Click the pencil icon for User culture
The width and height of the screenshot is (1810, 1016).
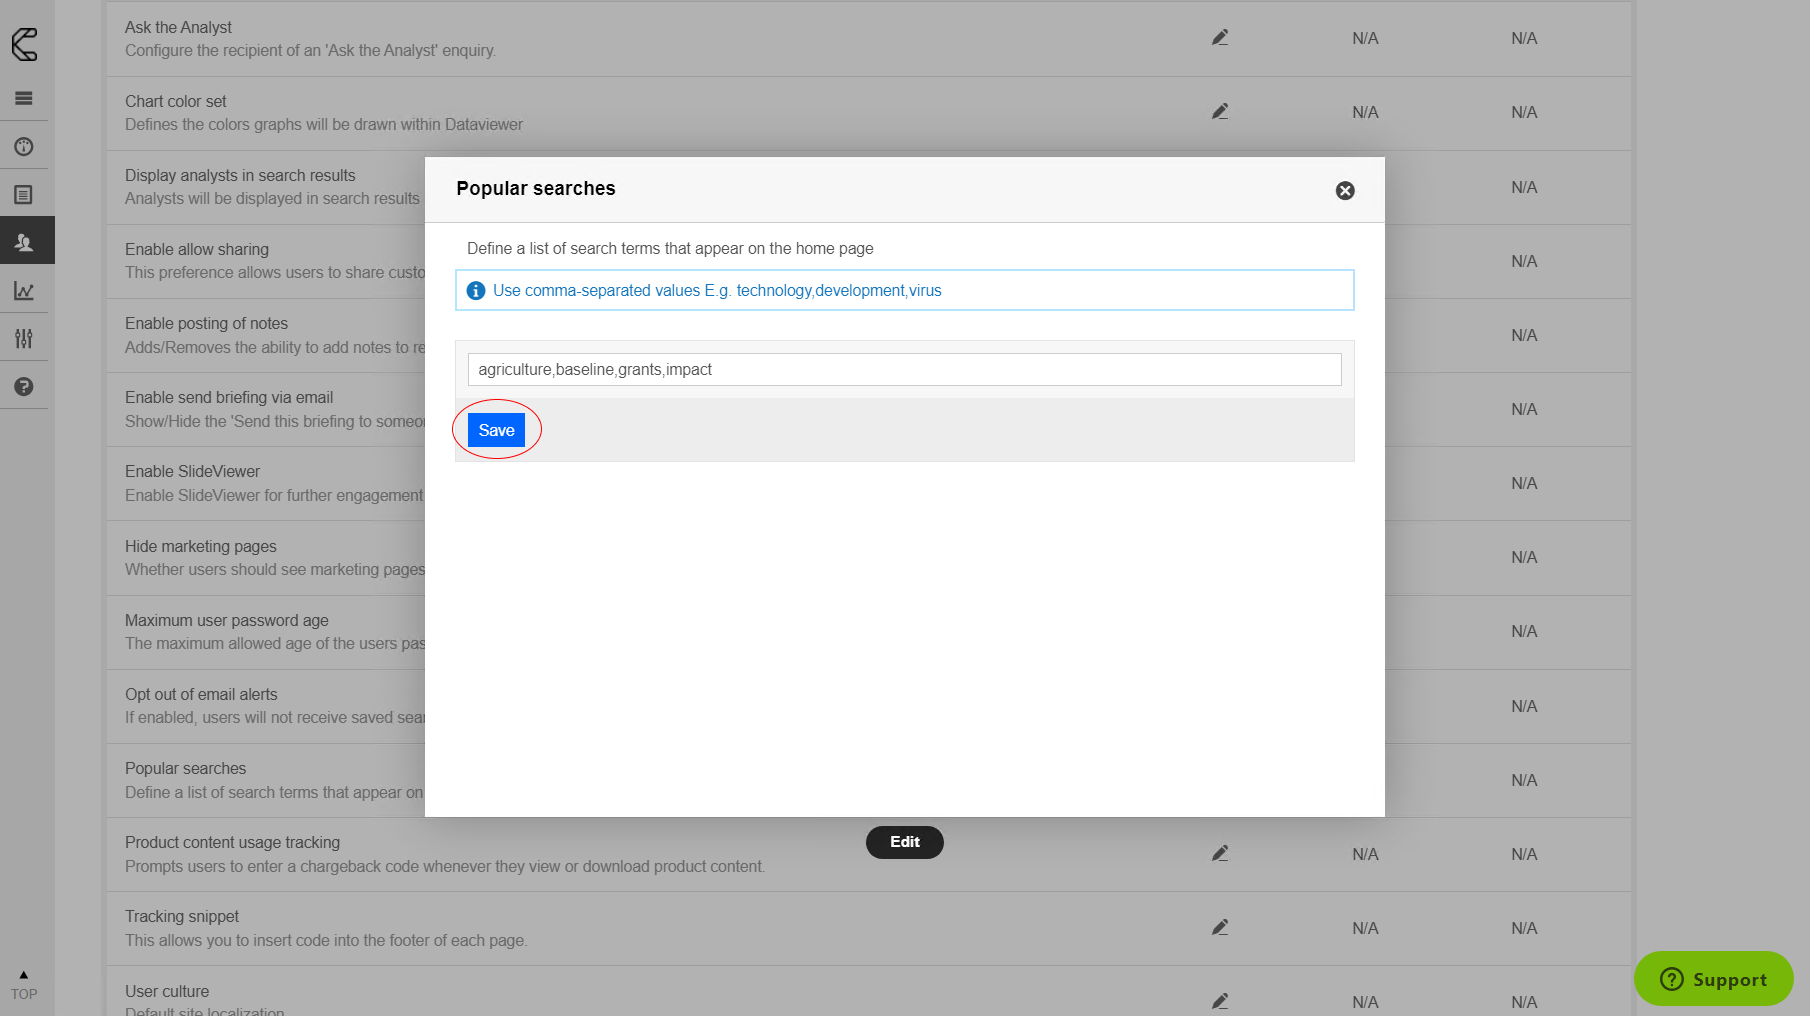[x=1220, y=1001]
